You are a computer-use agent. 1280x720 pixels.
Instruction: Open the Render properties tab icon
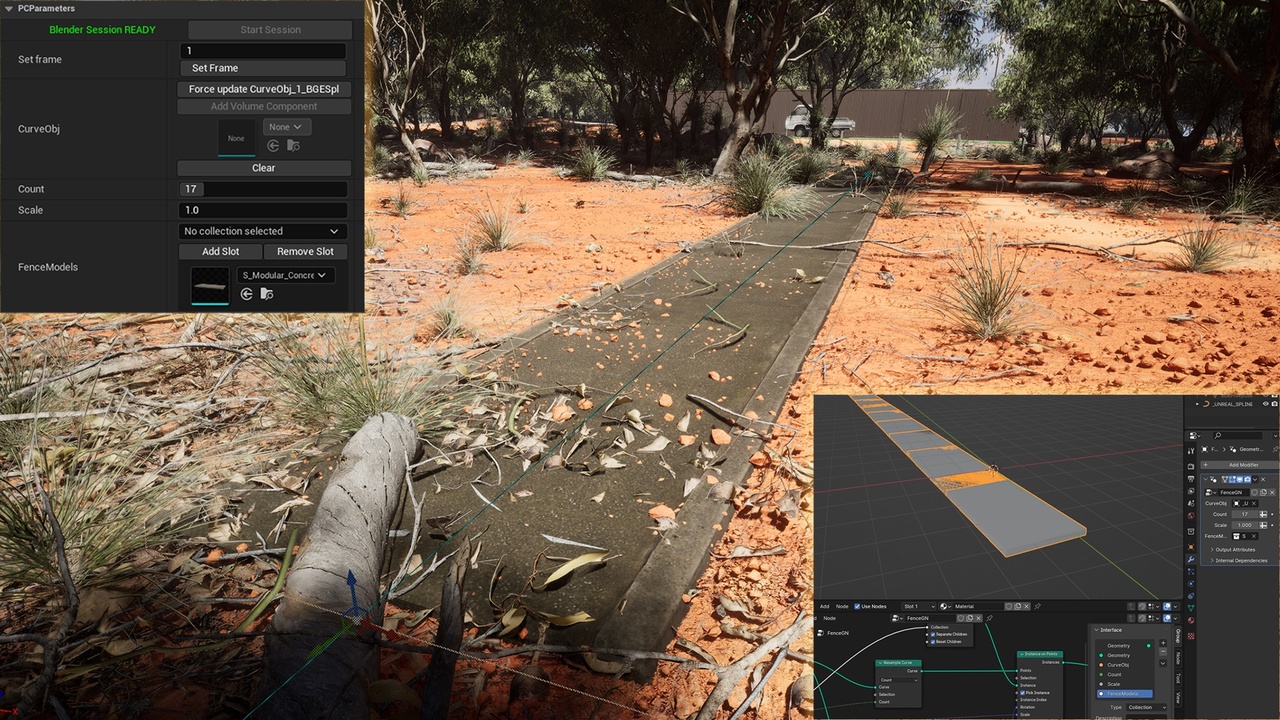1191,466
